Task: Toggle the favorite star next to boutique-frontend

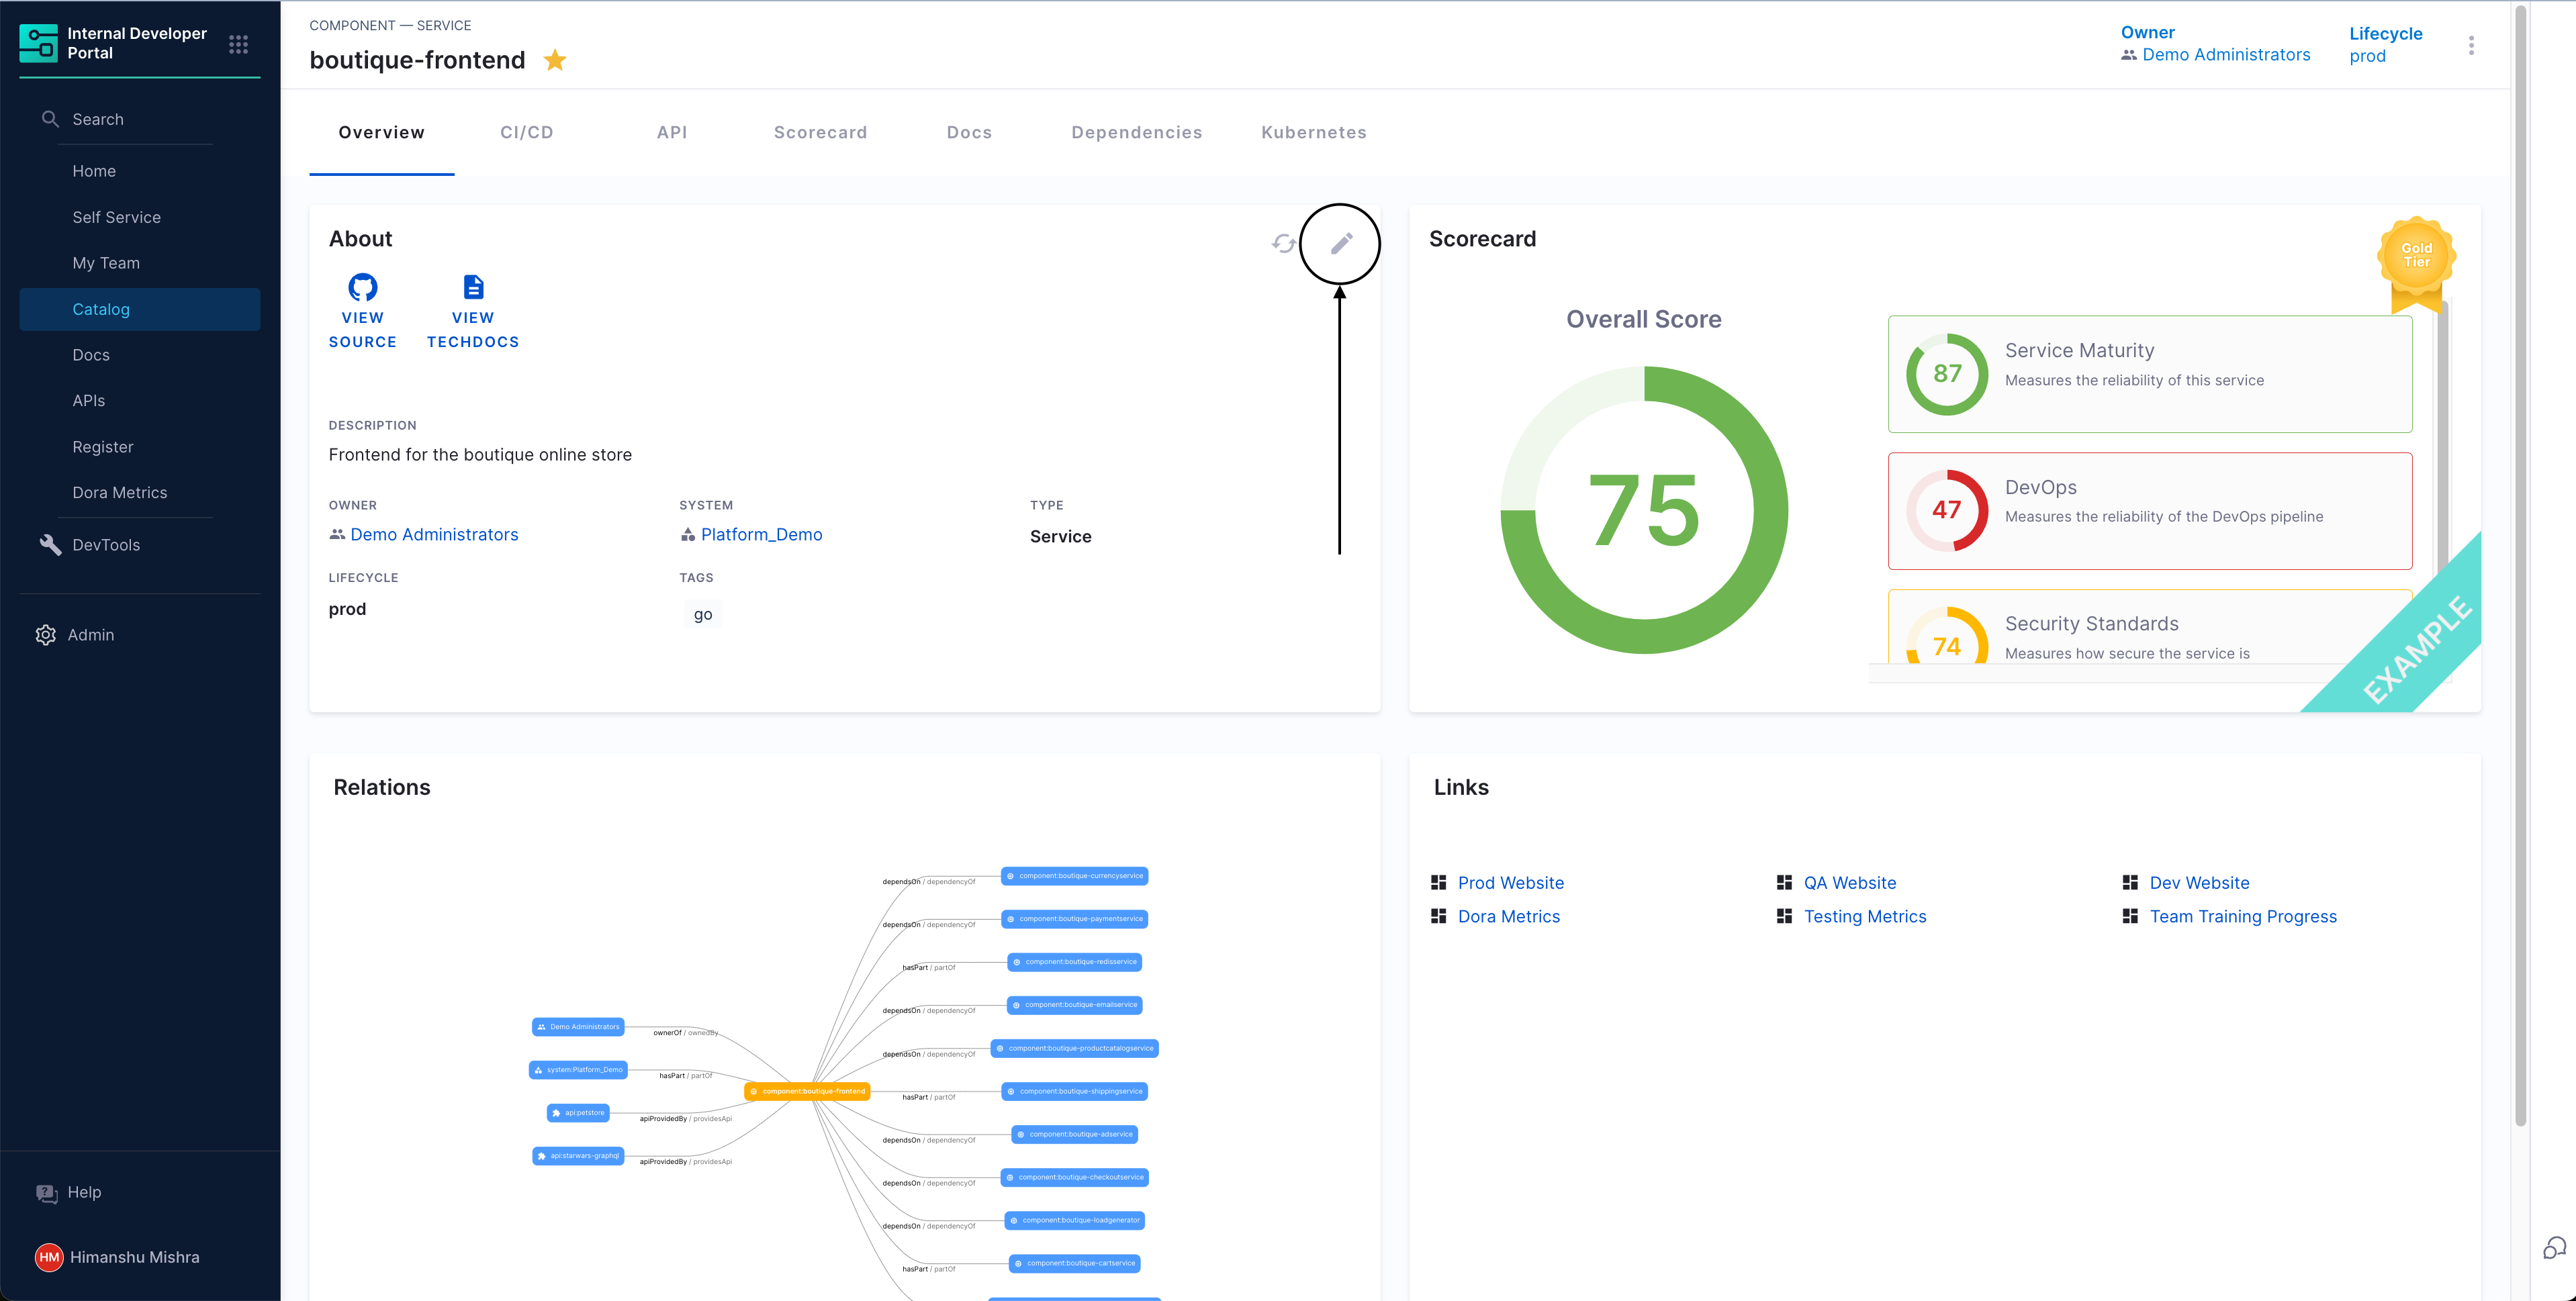Action: [555, 61]
